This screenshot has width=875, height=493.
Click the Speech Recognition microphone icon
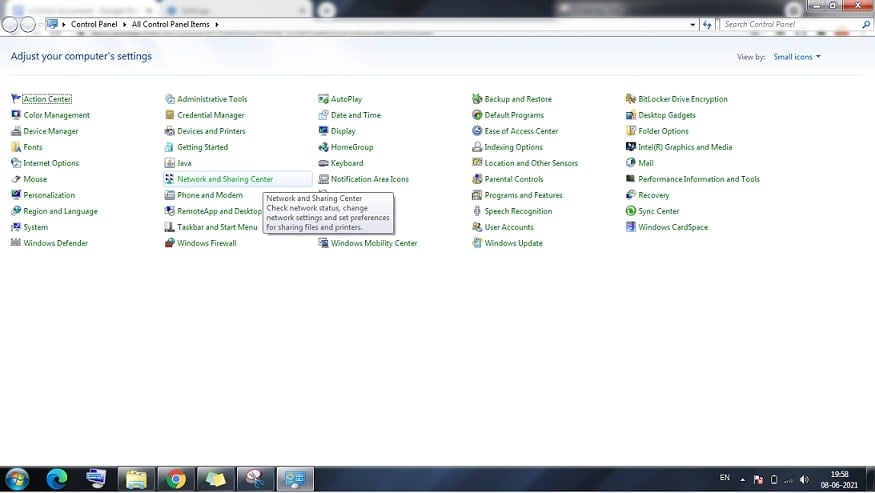point(477,211)
